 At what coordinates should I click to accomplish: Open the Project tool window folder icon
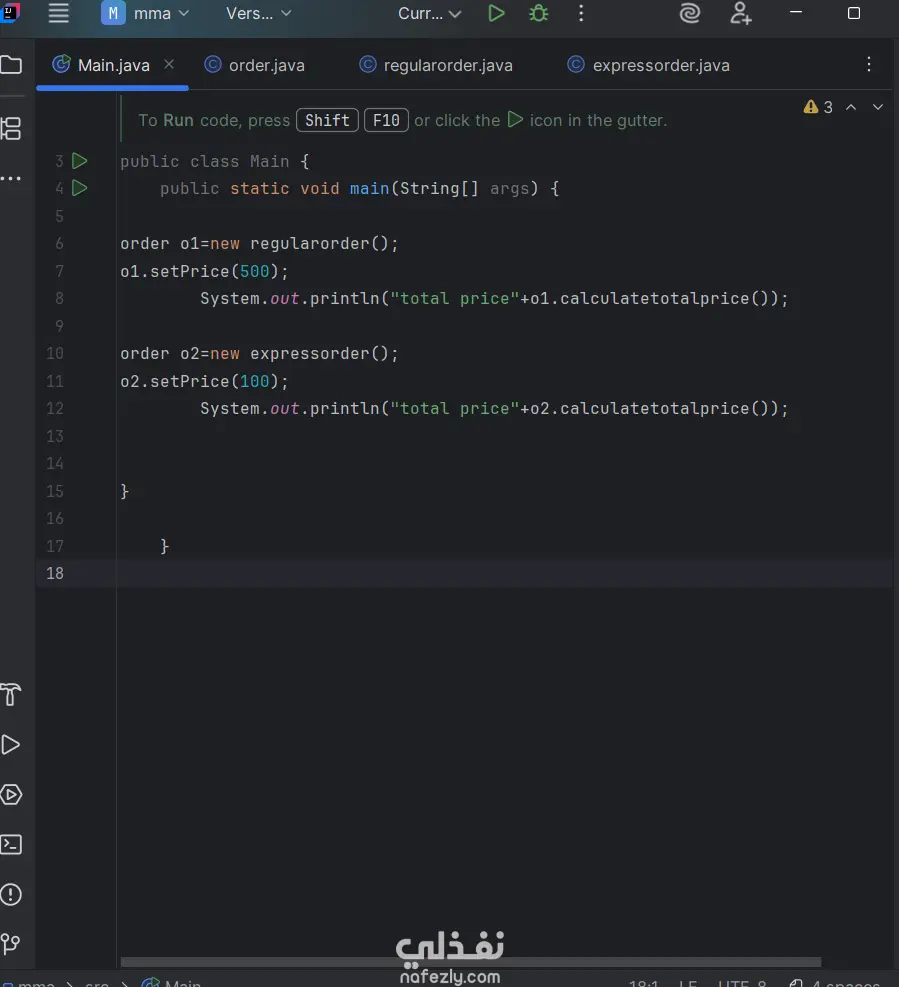(x=11, y=65)
